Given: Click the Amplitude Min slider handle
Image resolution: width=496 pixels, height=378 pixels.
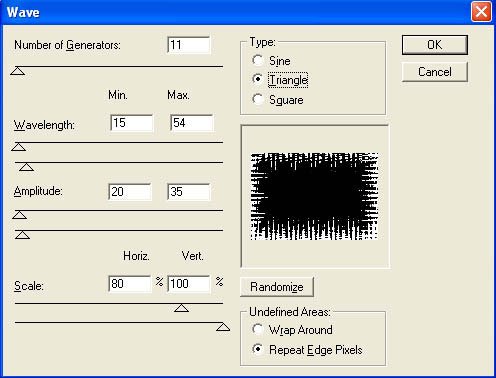Looking at the screenshot, I should coord(19,215).
